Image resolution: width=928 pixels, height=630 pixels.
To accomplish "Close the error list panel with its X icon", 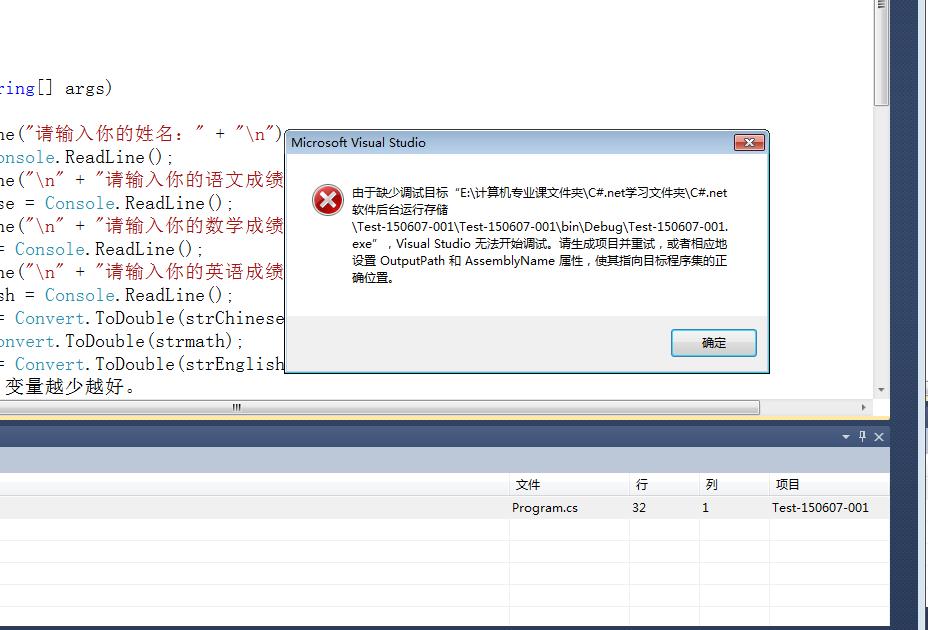I will 879,437.
